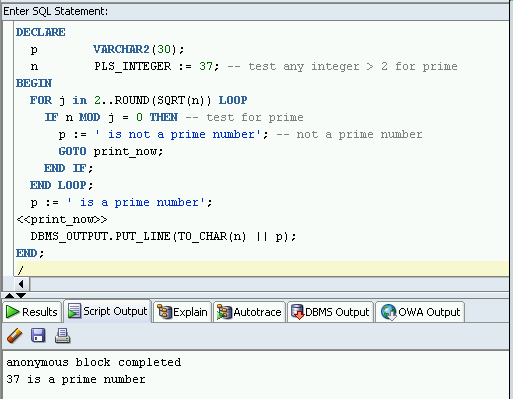Click the VARCHAR2(30) declaration

pyautogui.click(x=138, y=49)
